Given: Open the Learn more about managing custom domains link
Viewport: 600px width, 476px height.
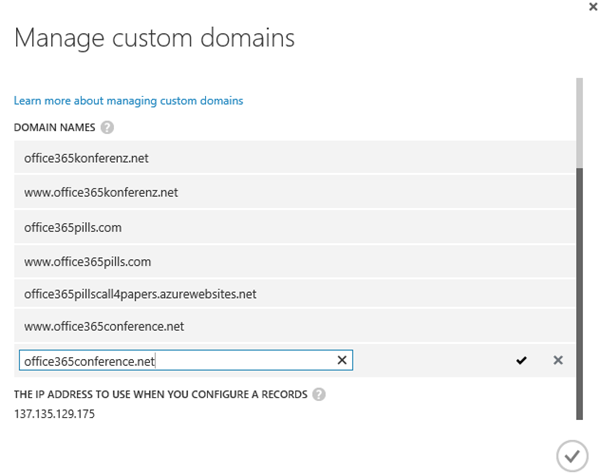Looking at the screenshot, I should [x=128, y=100].
